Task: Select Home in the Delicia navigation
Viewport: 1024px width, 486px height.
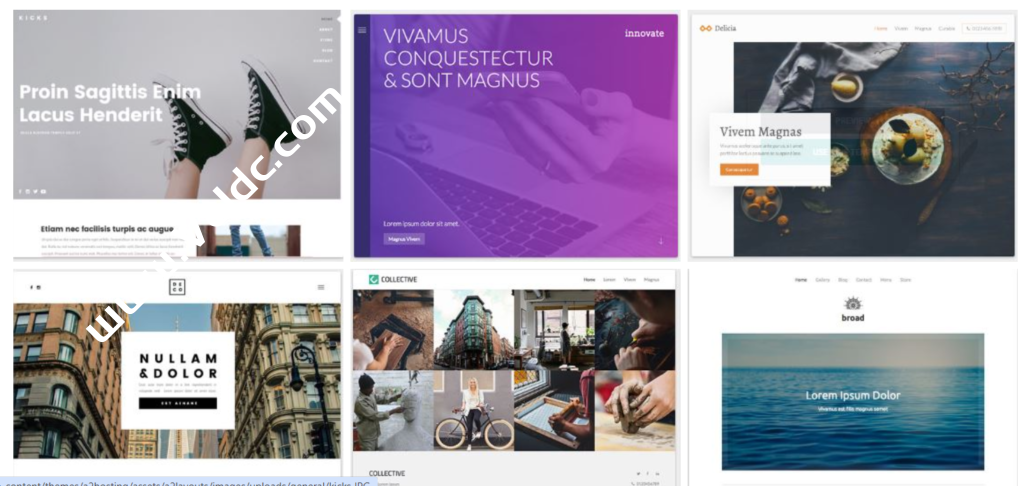Action: [x=881, y=28]
